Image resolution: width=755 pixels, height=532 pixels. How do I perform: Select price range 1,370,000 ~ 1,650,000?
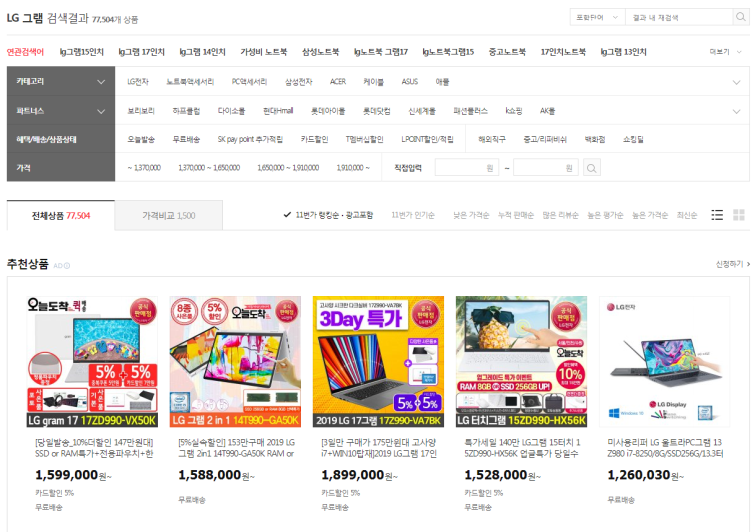click(209, 168)
